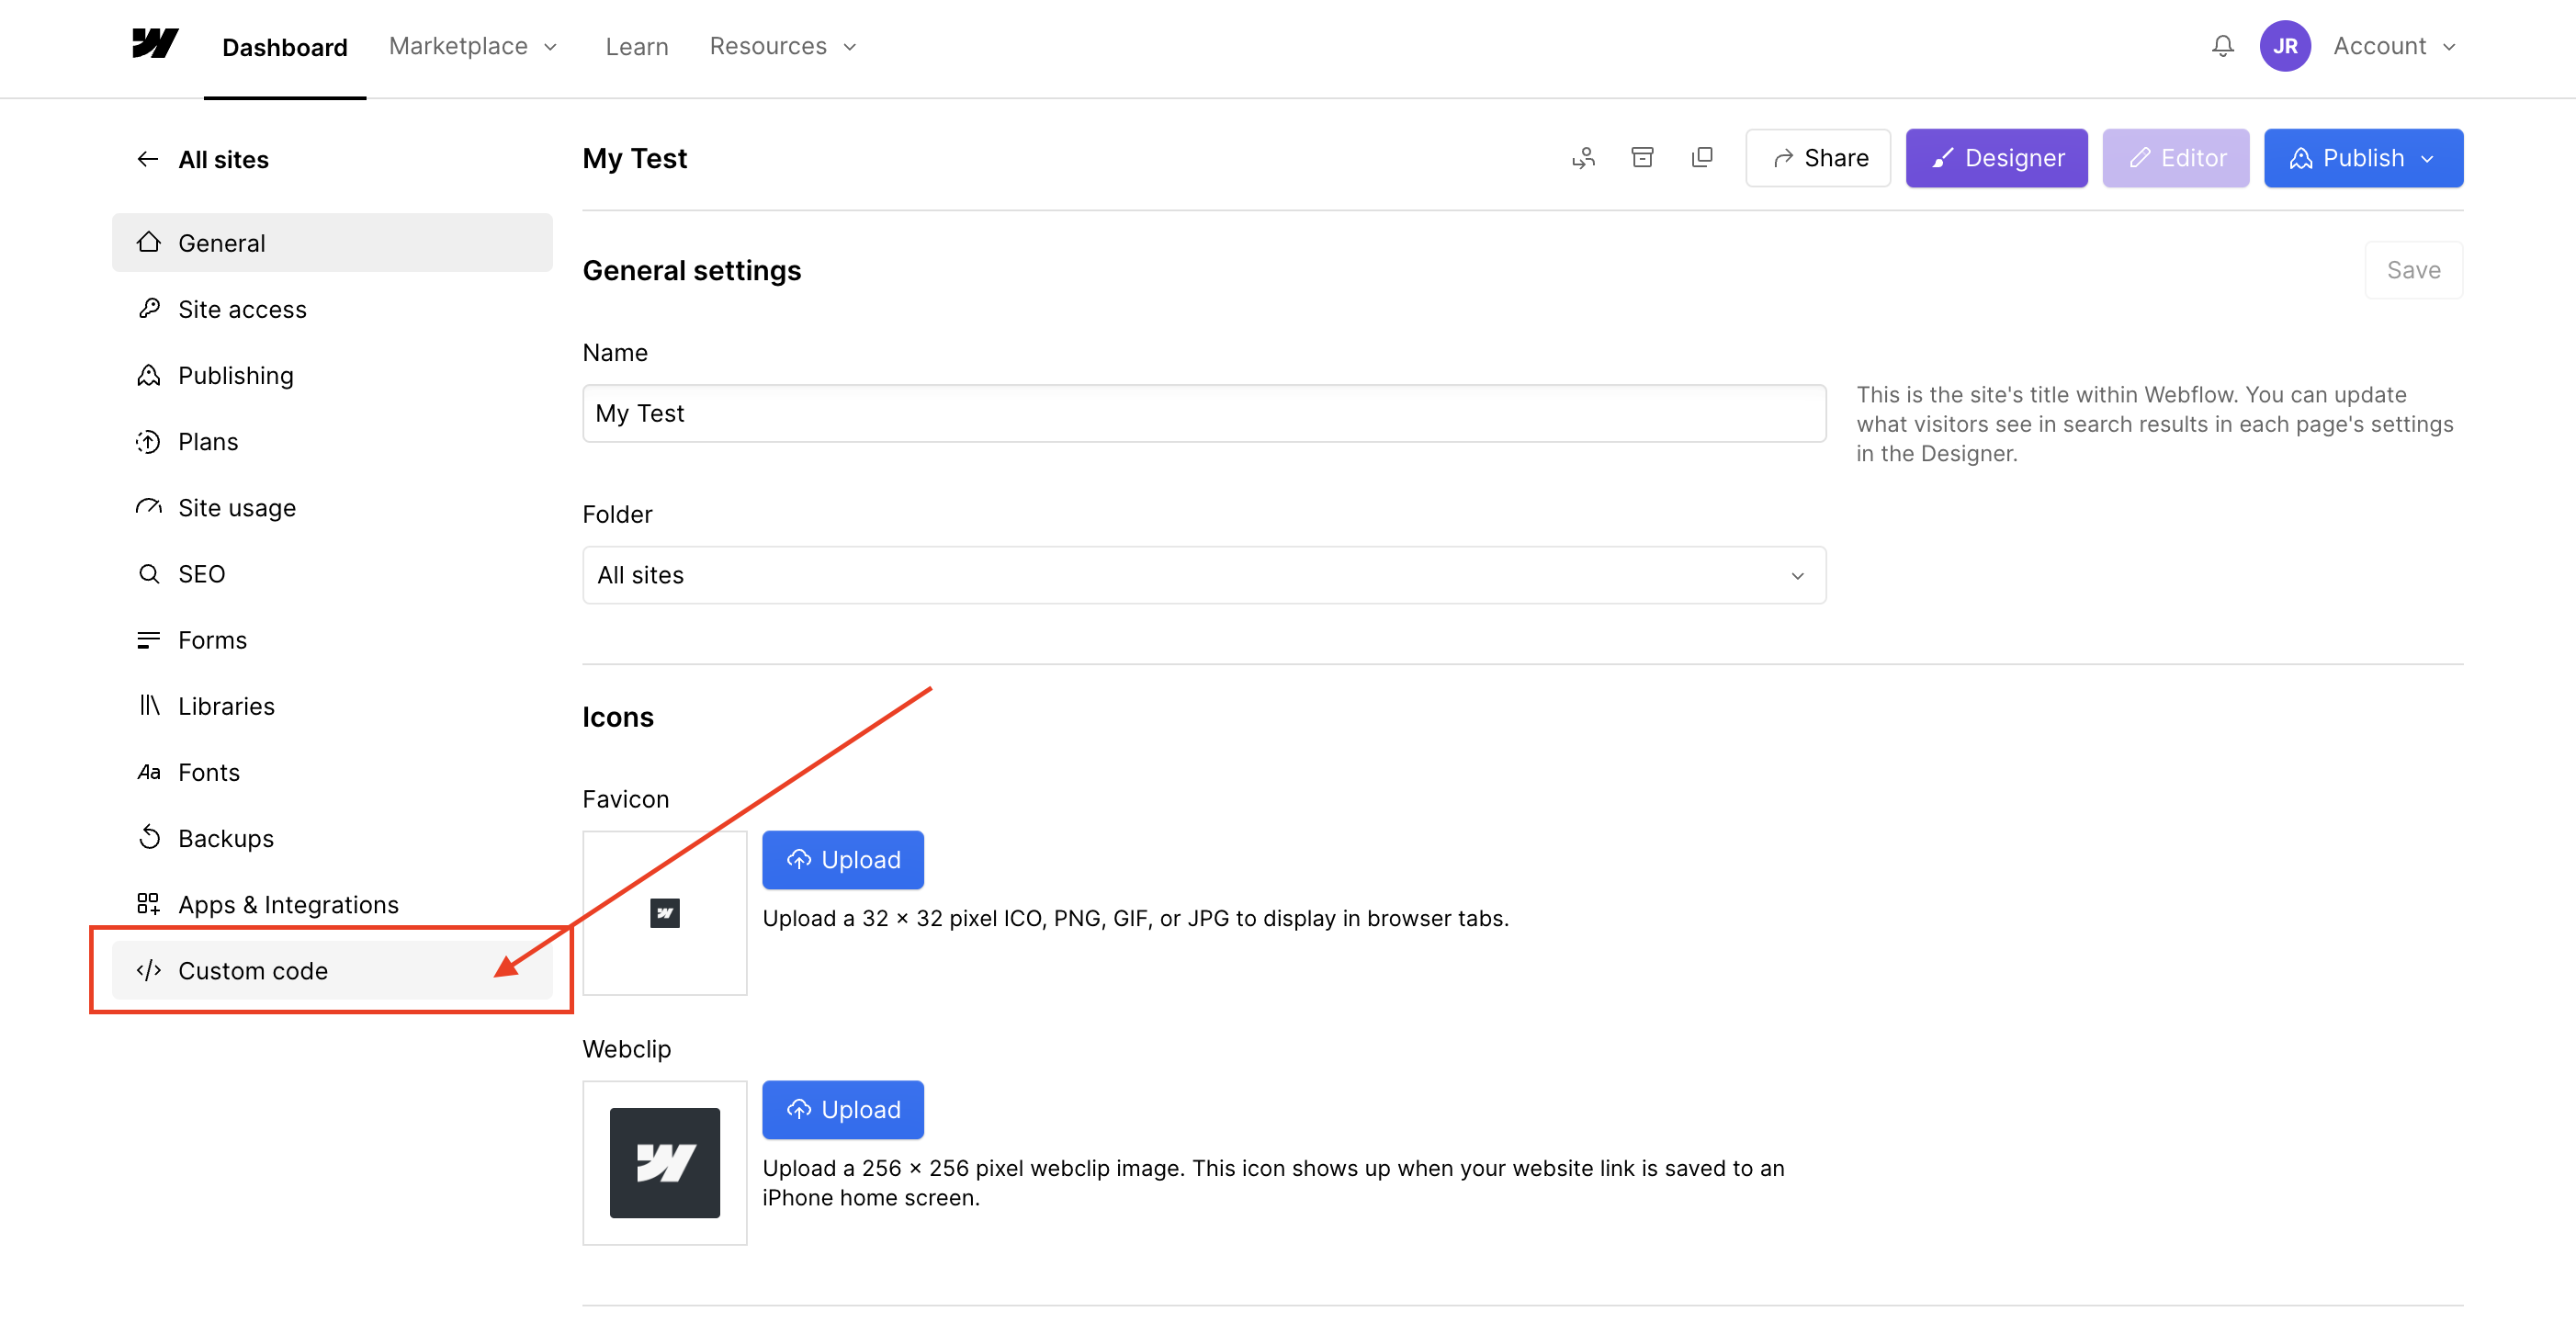Open the site in the Designer
The image size is (2576, 1323).
(x=1996, y=157)
